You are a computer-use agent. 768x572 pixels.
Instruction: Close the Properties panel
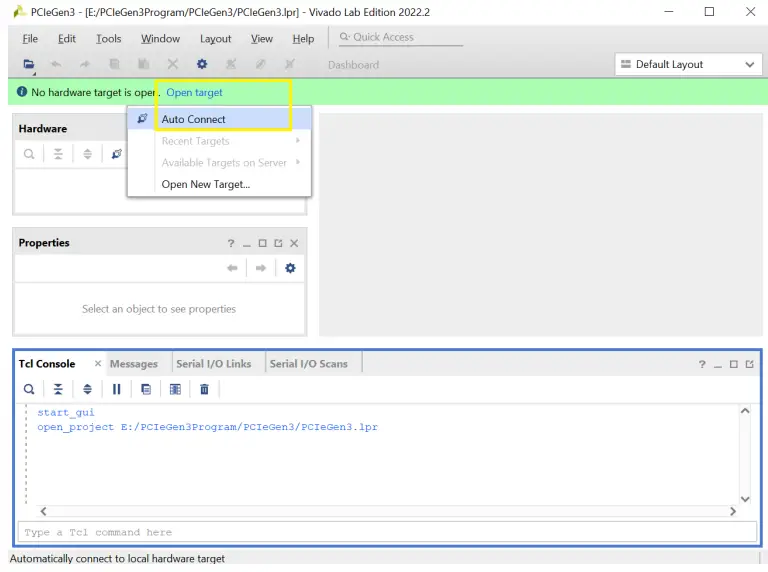(294, 243)
